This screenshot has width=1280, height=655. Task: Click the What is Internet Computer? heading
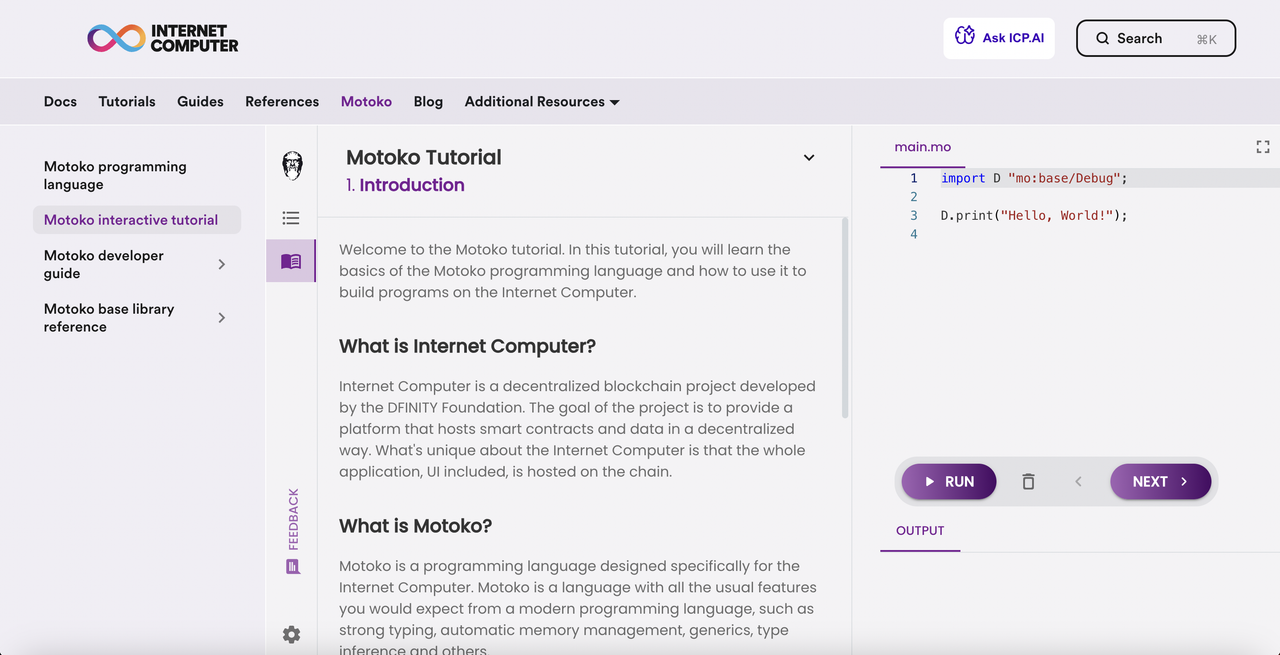(467, 346)
